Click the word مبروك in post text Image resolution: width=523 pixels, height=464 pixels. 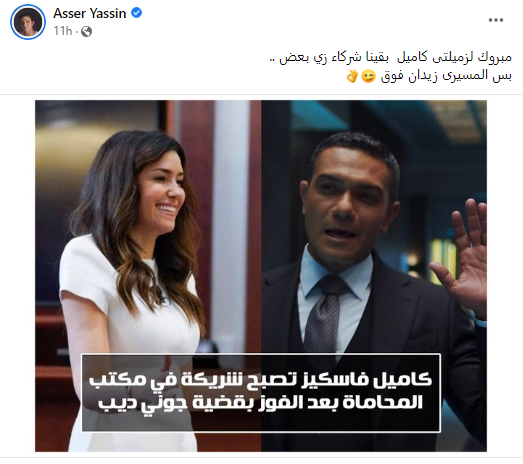(498, 57)
